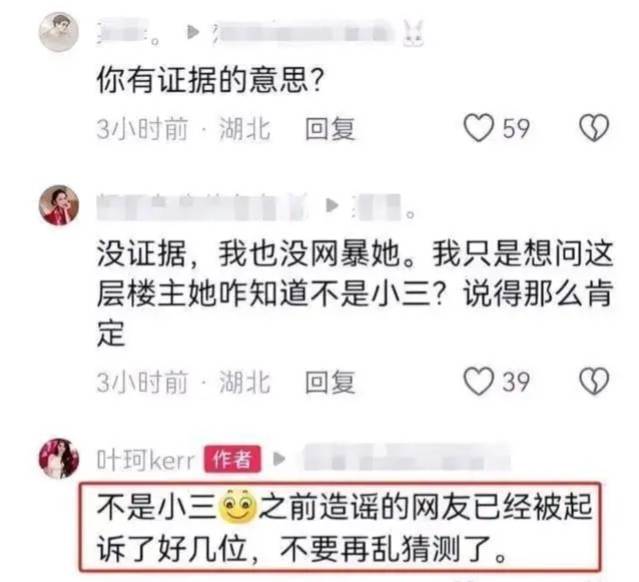Dislike the "你有证据的意思?" comment

point(594,128)
